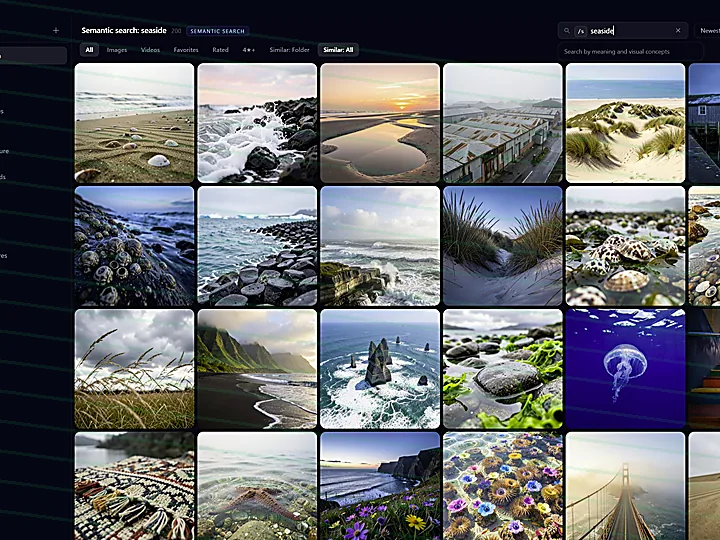Select the All filter tab
720x540 pixels.
89,50
